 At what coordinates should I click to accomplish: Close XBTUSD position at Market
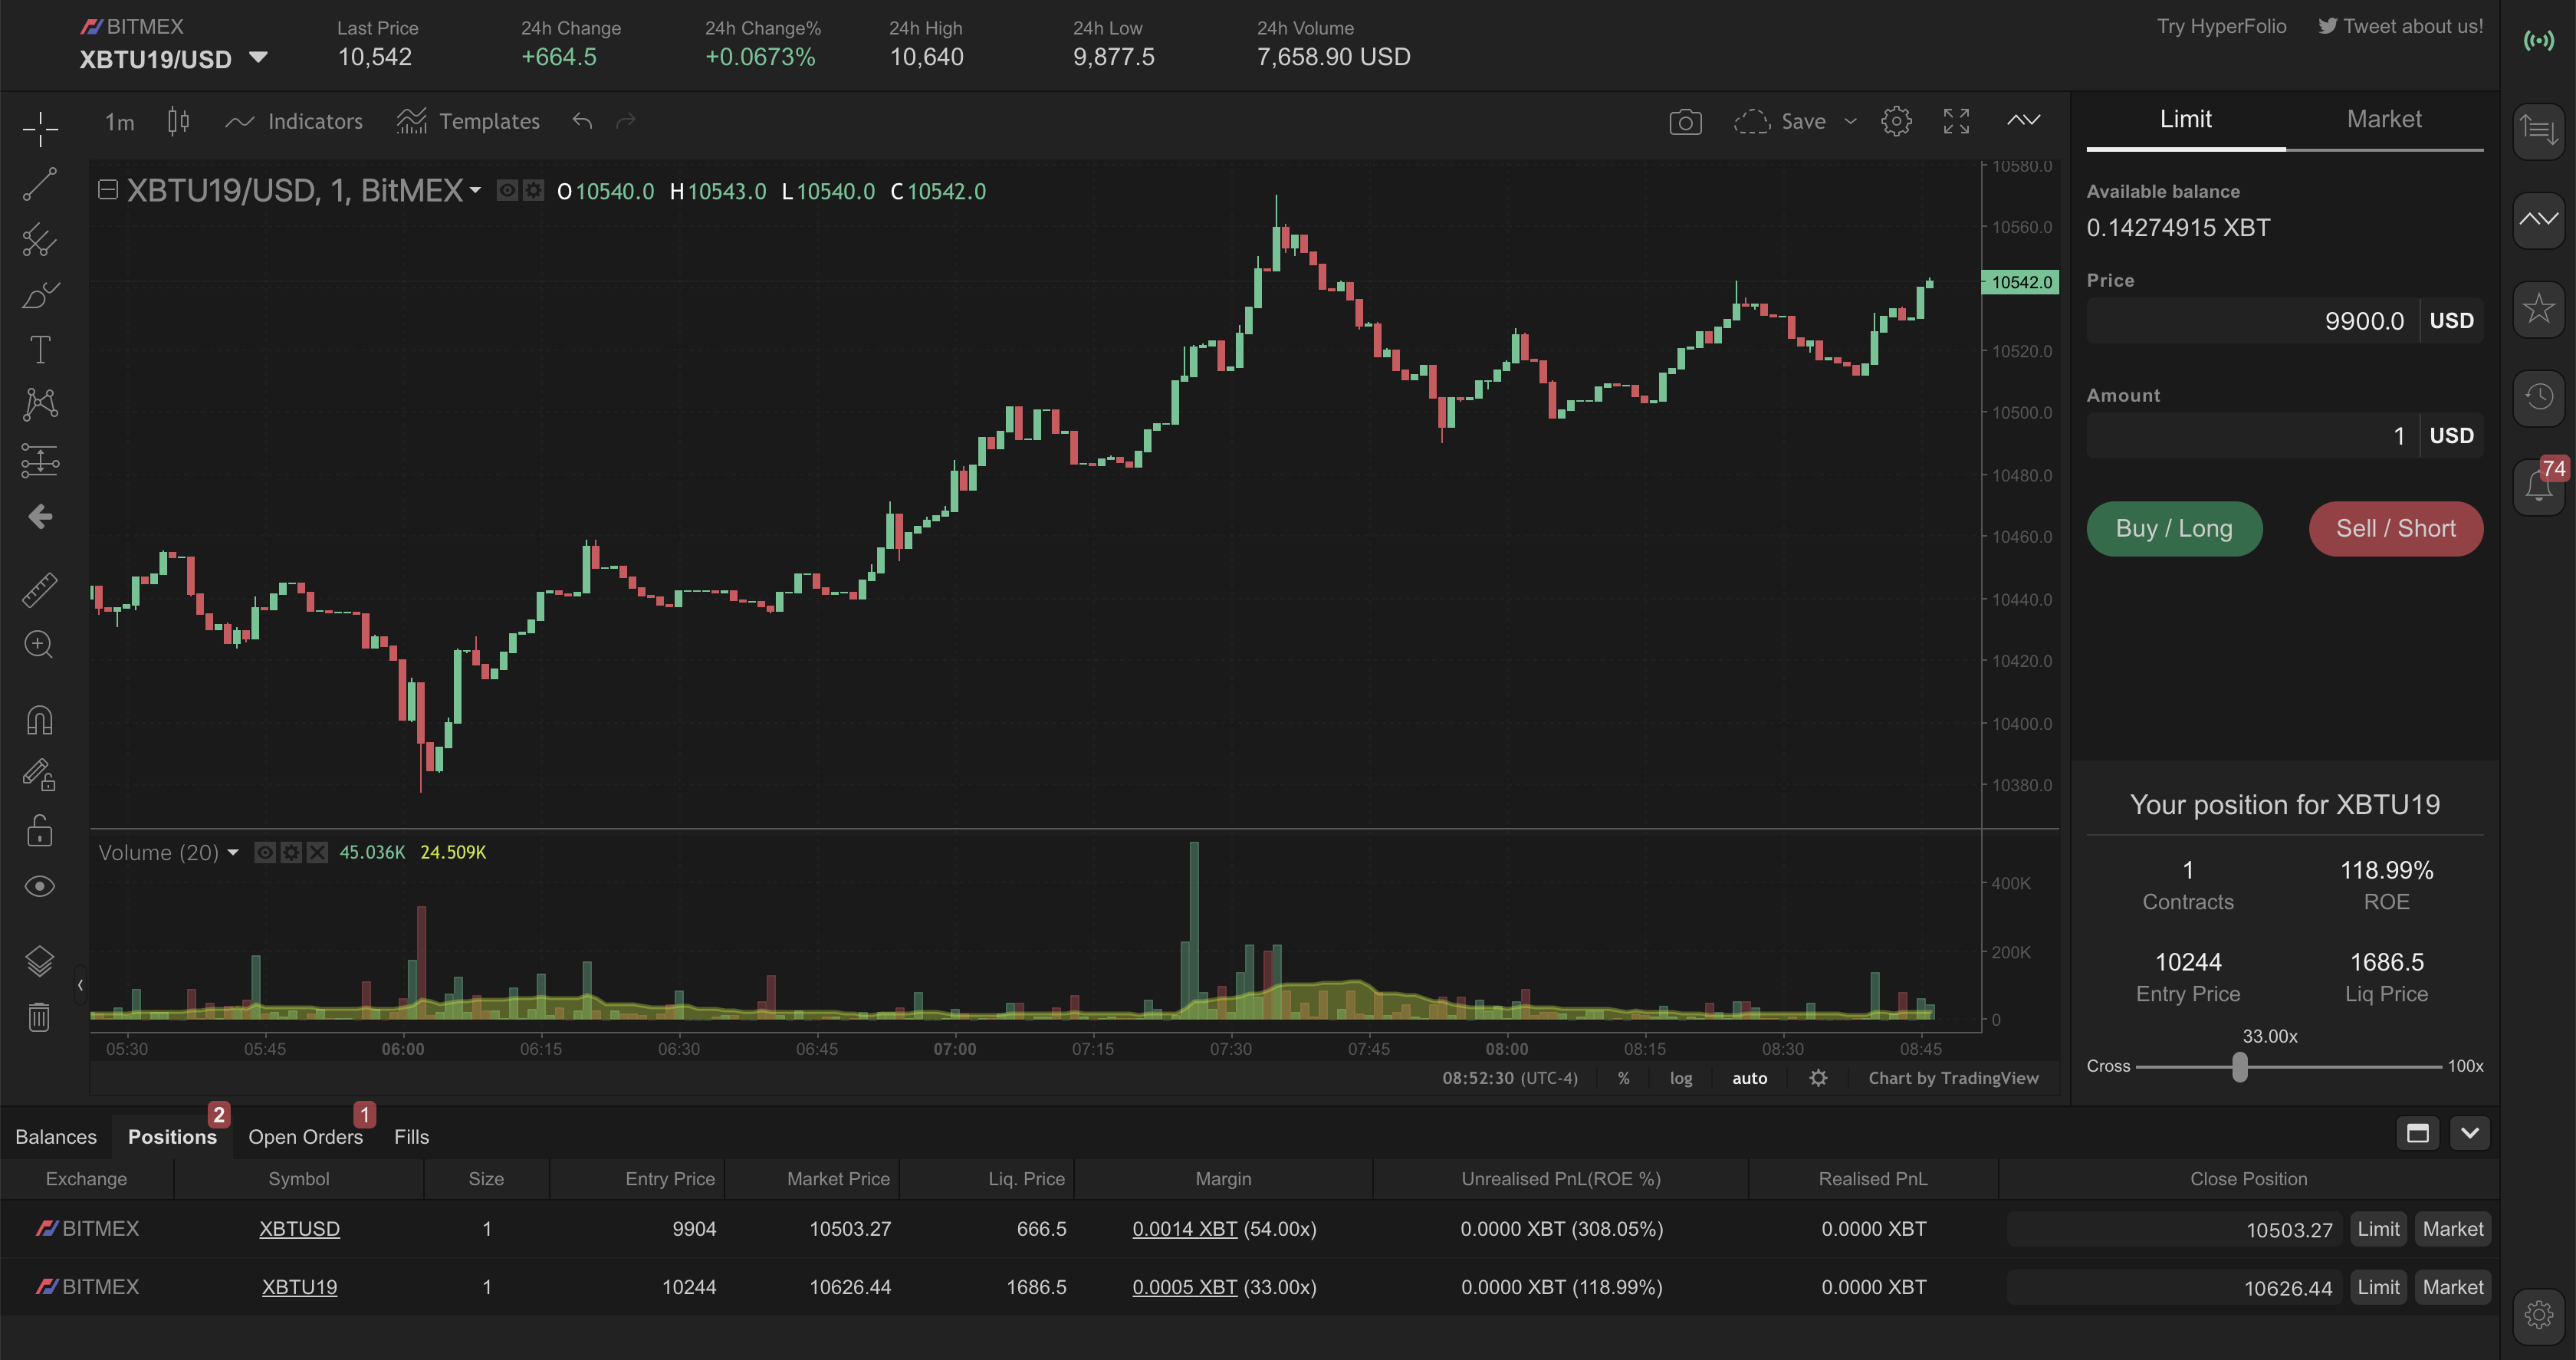click(2452, 1229)
